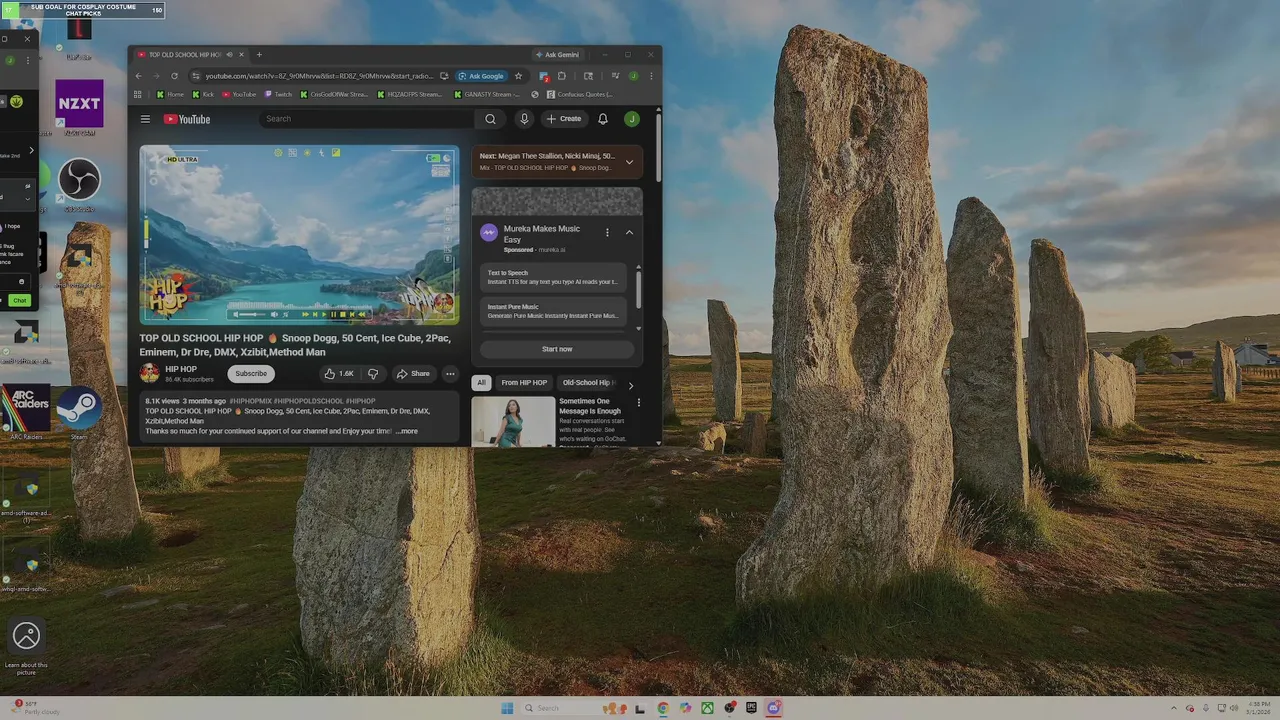Bookmark this page with star icon

(518, 76)
